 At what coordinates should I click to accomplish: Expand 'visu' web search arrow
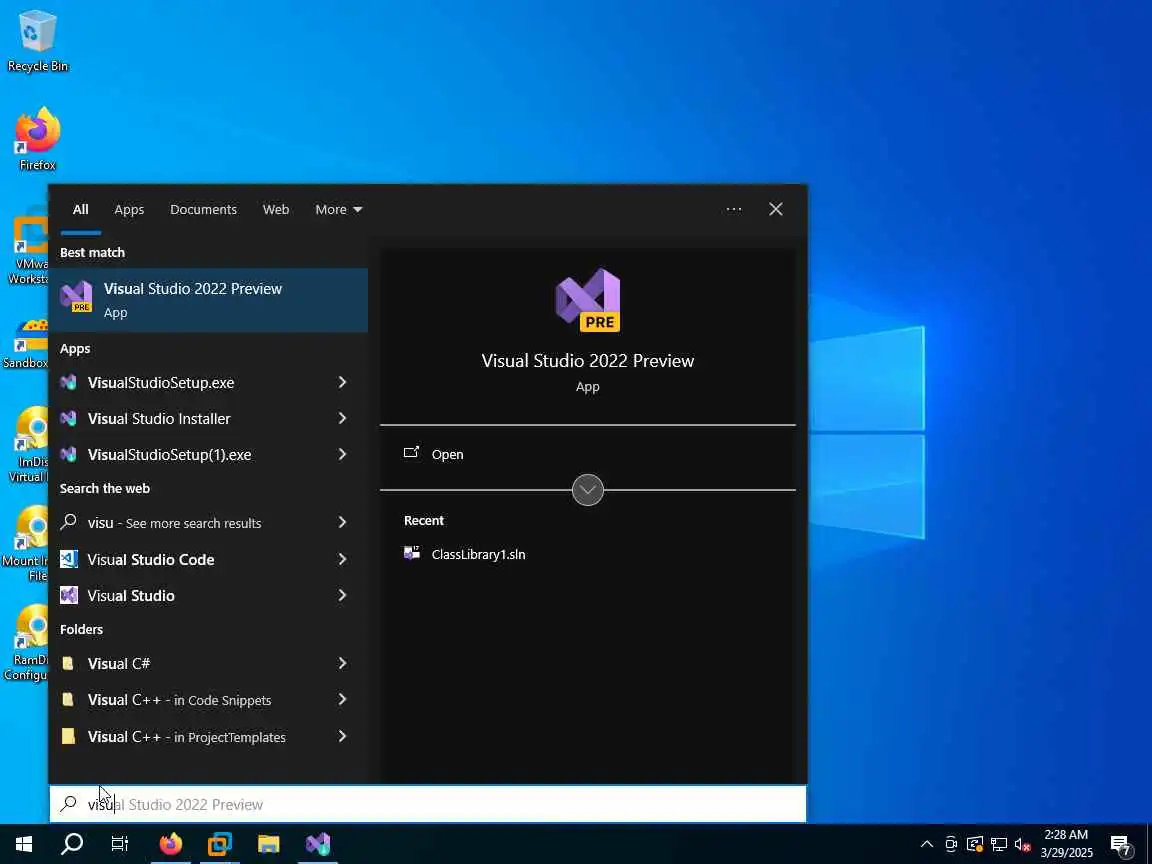coord(342,522)
